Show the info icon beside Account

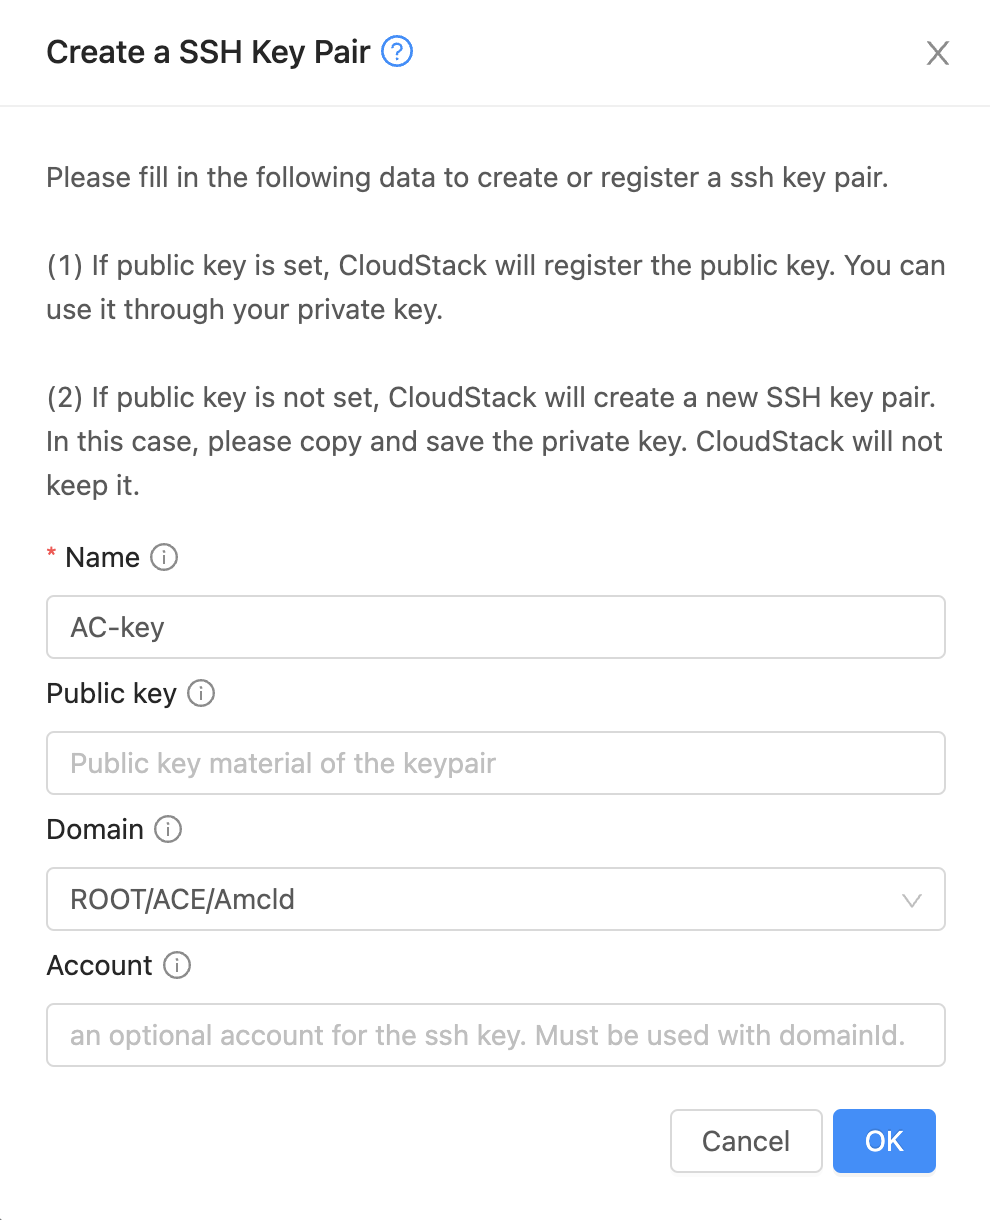click(x=177, y=965)
